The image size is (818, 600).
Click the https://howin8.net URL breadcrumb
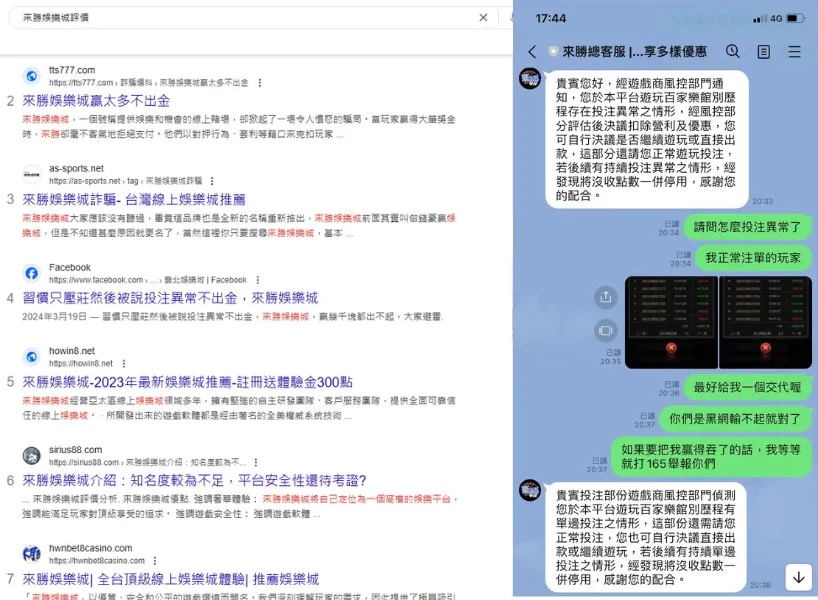81,363
